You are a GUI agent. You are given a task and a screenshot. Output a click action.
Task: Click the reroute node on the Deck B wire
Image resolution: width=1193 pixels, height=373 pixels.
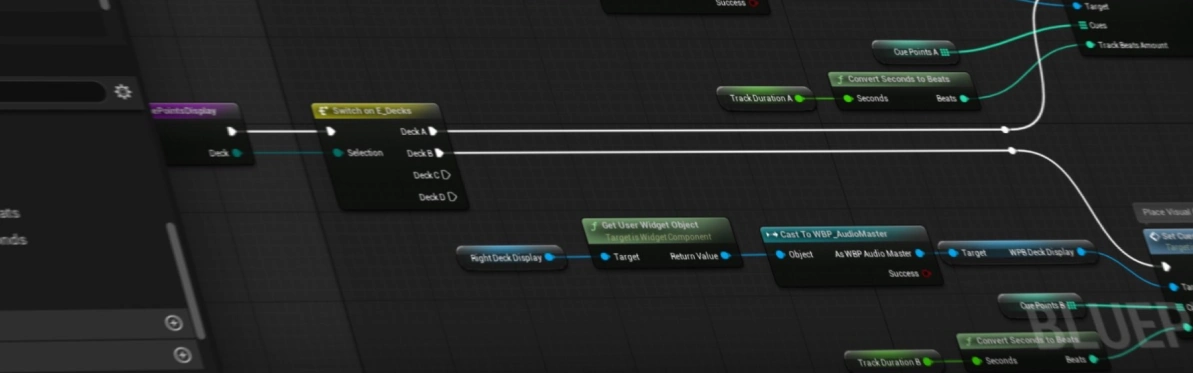pos(1012,151)
